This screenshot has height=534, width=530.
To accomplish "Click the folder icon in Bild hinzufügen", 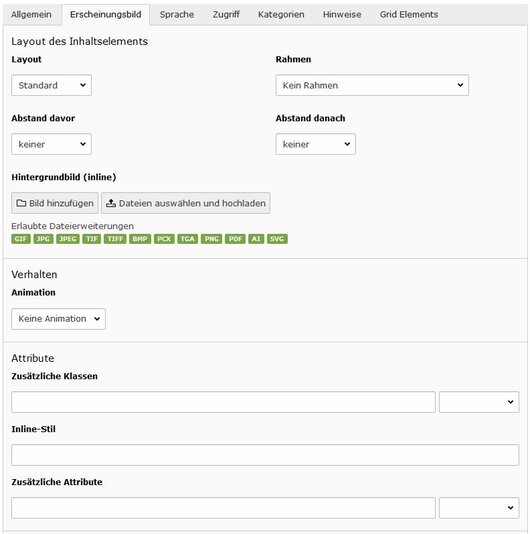I will [x=21, y=203].
